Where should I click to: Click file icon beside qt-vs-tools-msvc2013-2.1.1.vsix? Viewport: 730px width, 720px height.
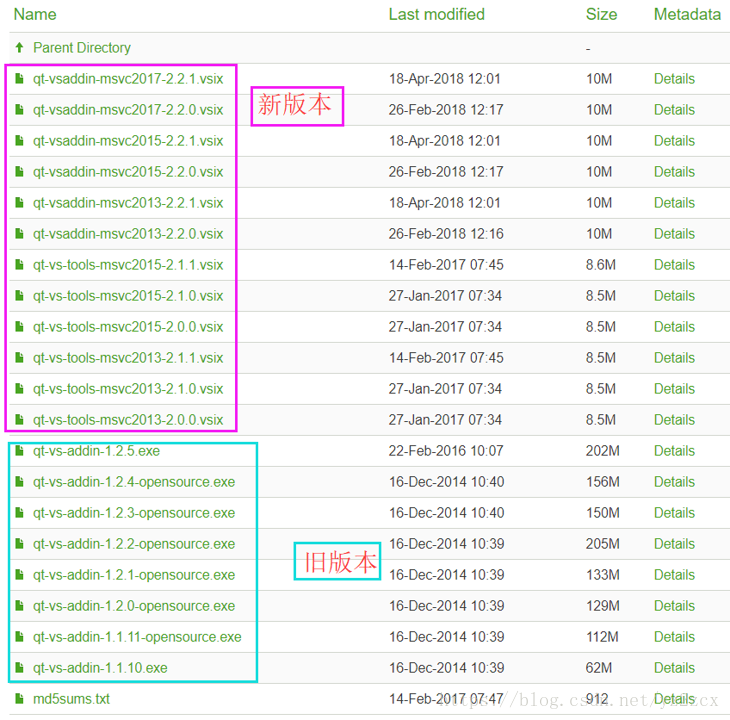[x=20, y=357]
